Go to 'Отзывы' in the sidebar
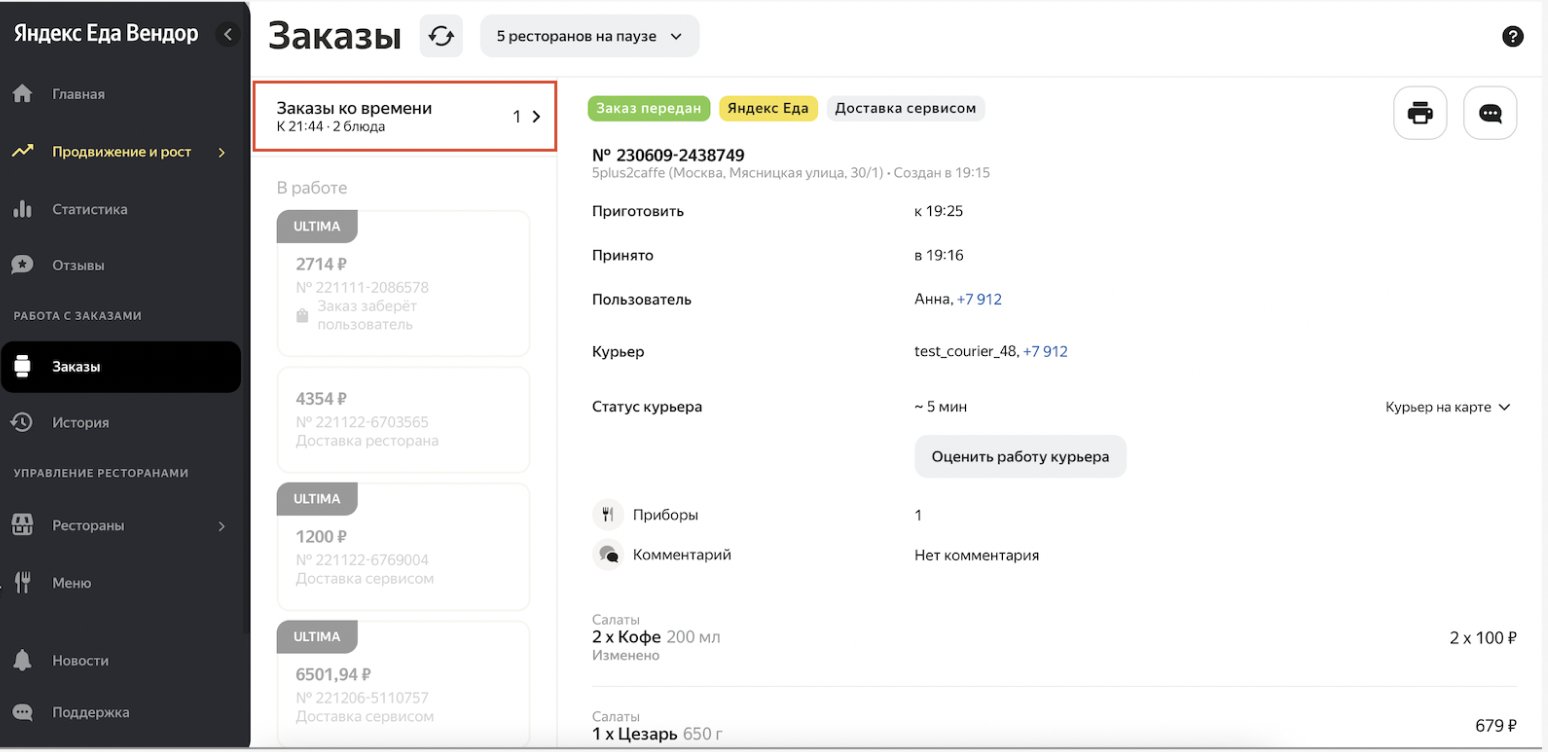This screenshot has height=752, width=1548. (78, 266)
